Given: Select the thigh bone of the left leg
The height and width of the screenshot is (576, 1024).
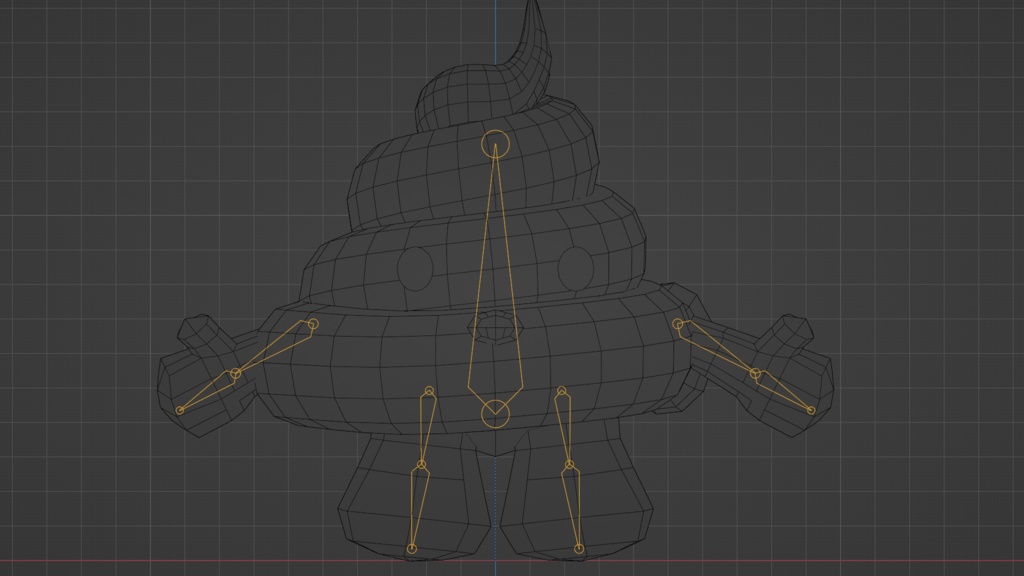Looking at the screenshot, I should [x=426, y=428].
